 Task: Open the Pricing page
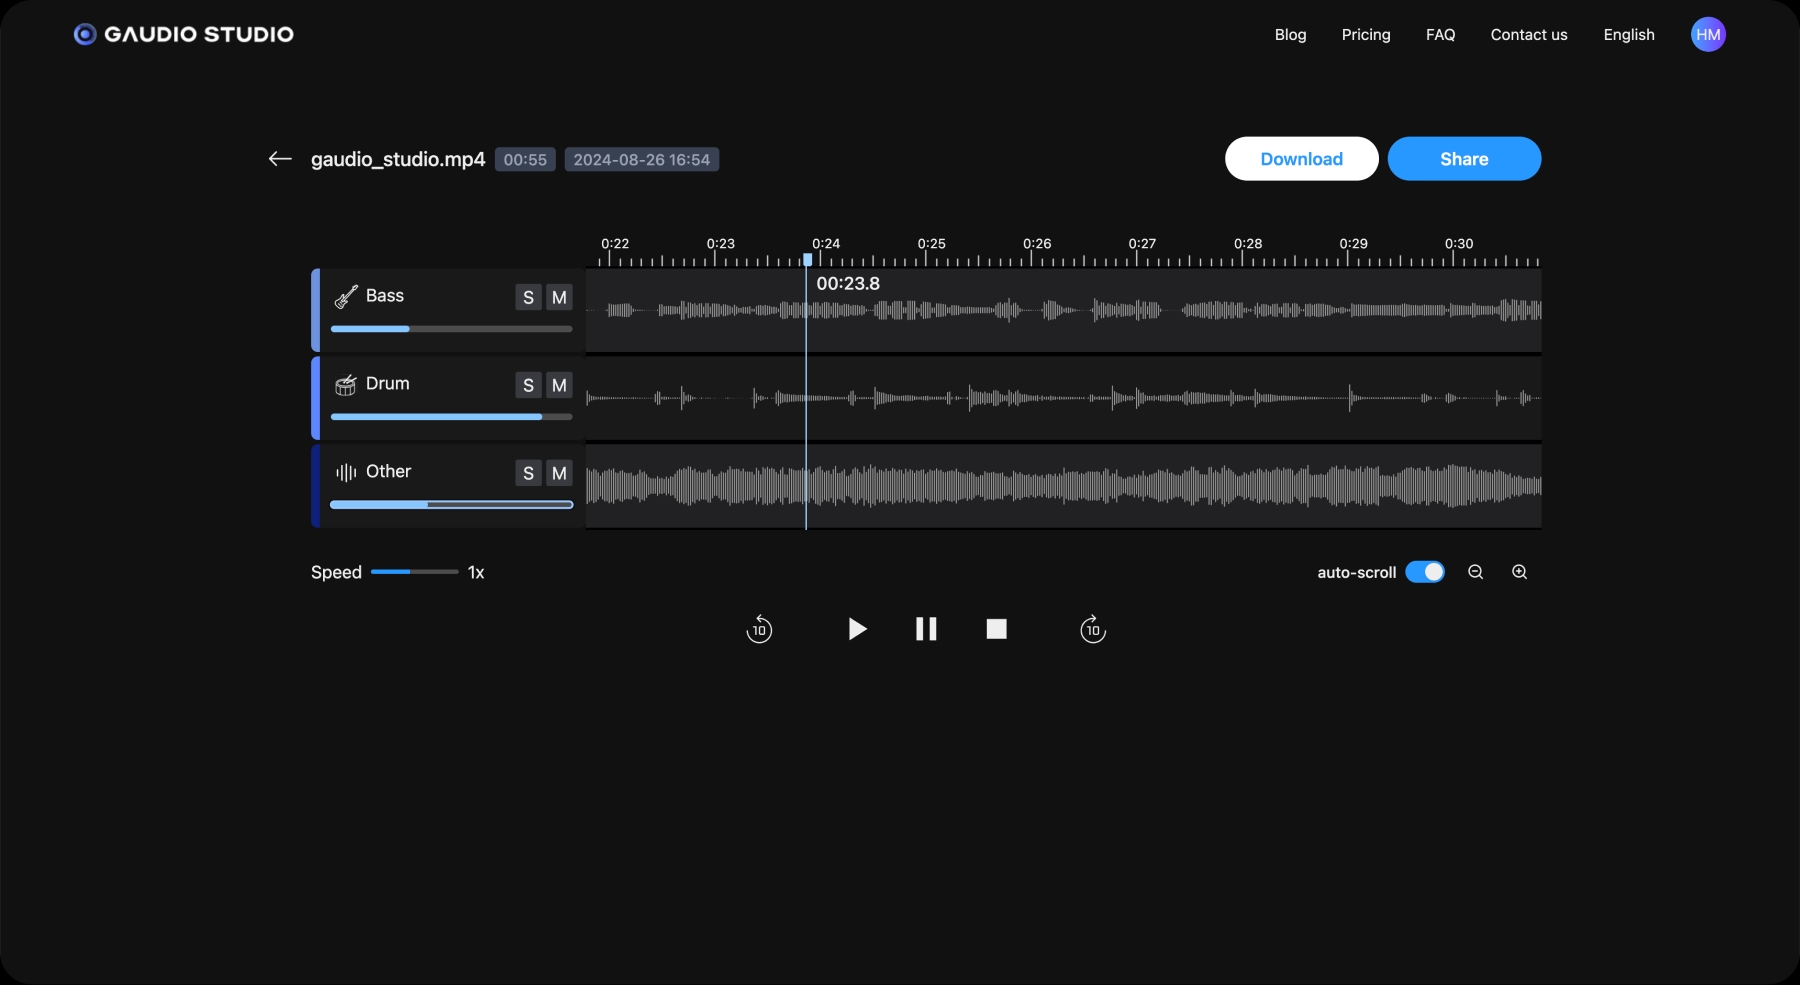(1366, 35)
